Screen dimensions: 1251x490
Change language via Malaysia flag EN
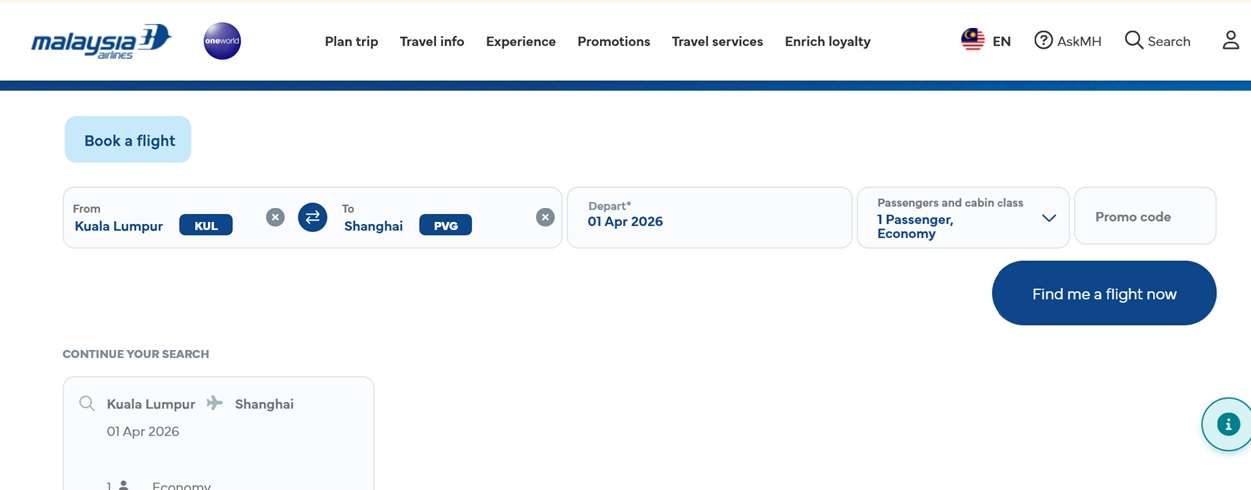point(986,41)
